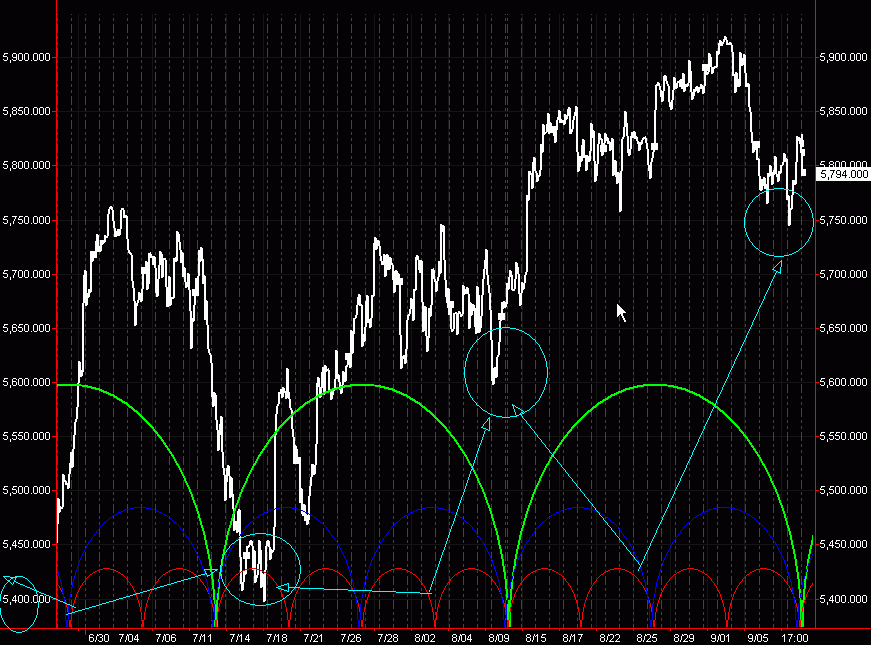Choose the 9/01 date on time axis
871x645 pixels.
click(720, 638)
